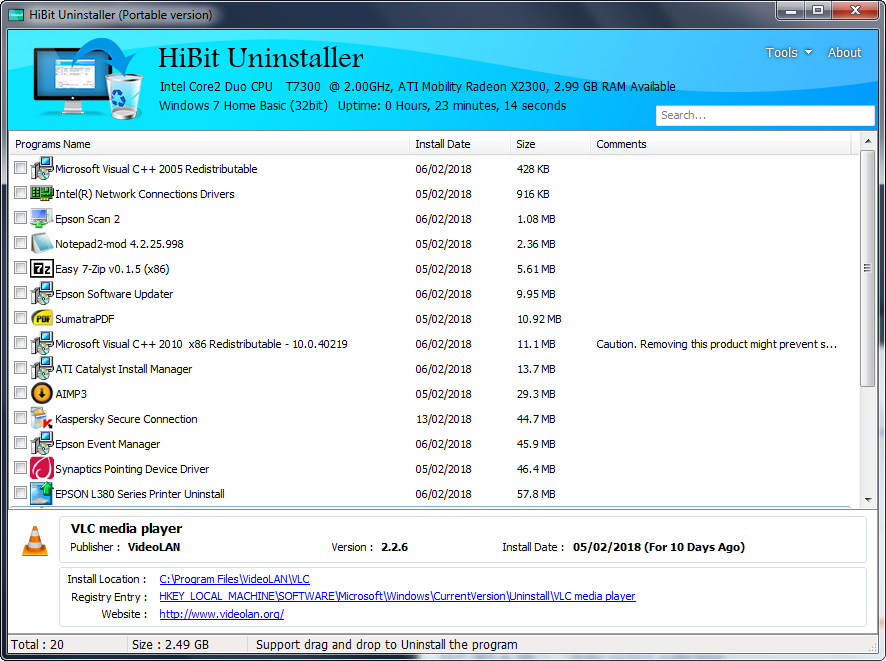Open the VLC media player registry entry link
Image resolution: width=886 pixels, height=661 pixels.
[x=397, y=596]
